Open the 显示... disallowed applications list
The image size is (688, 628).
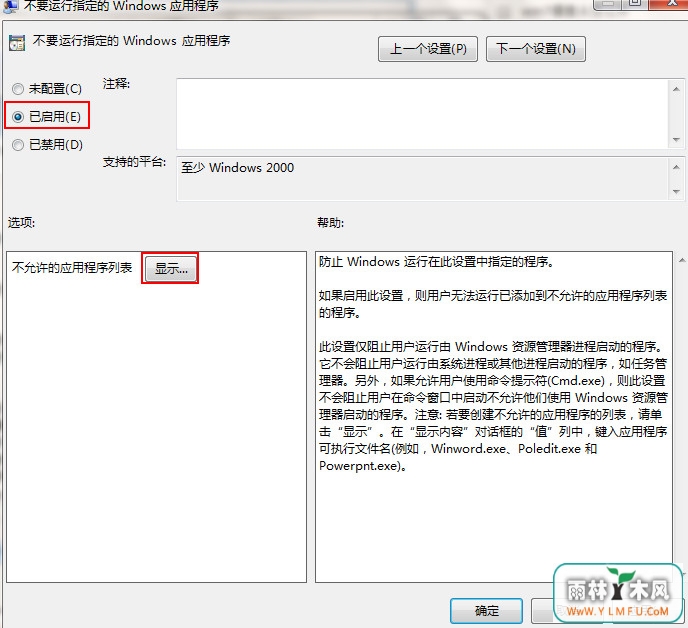click(x=171, y=268)
